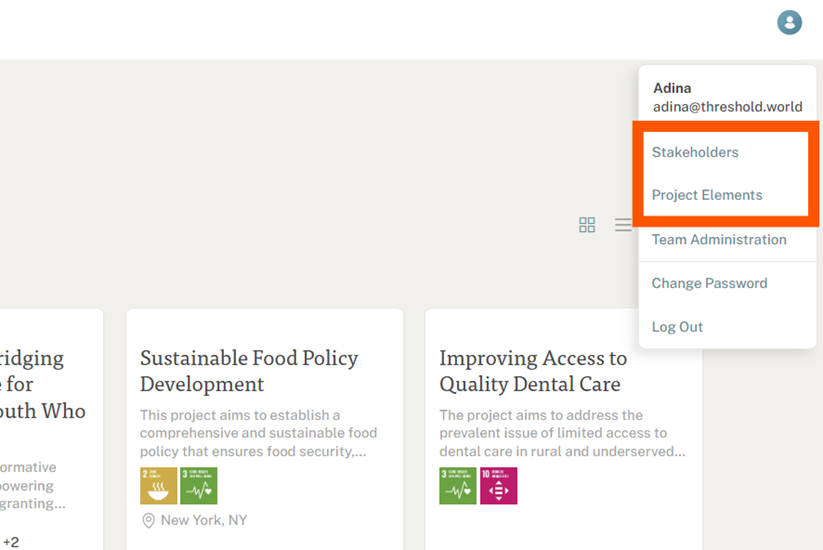Click the location pin icon near New York
The height and width of the screenshot is (550, 823).
[149, 521]
